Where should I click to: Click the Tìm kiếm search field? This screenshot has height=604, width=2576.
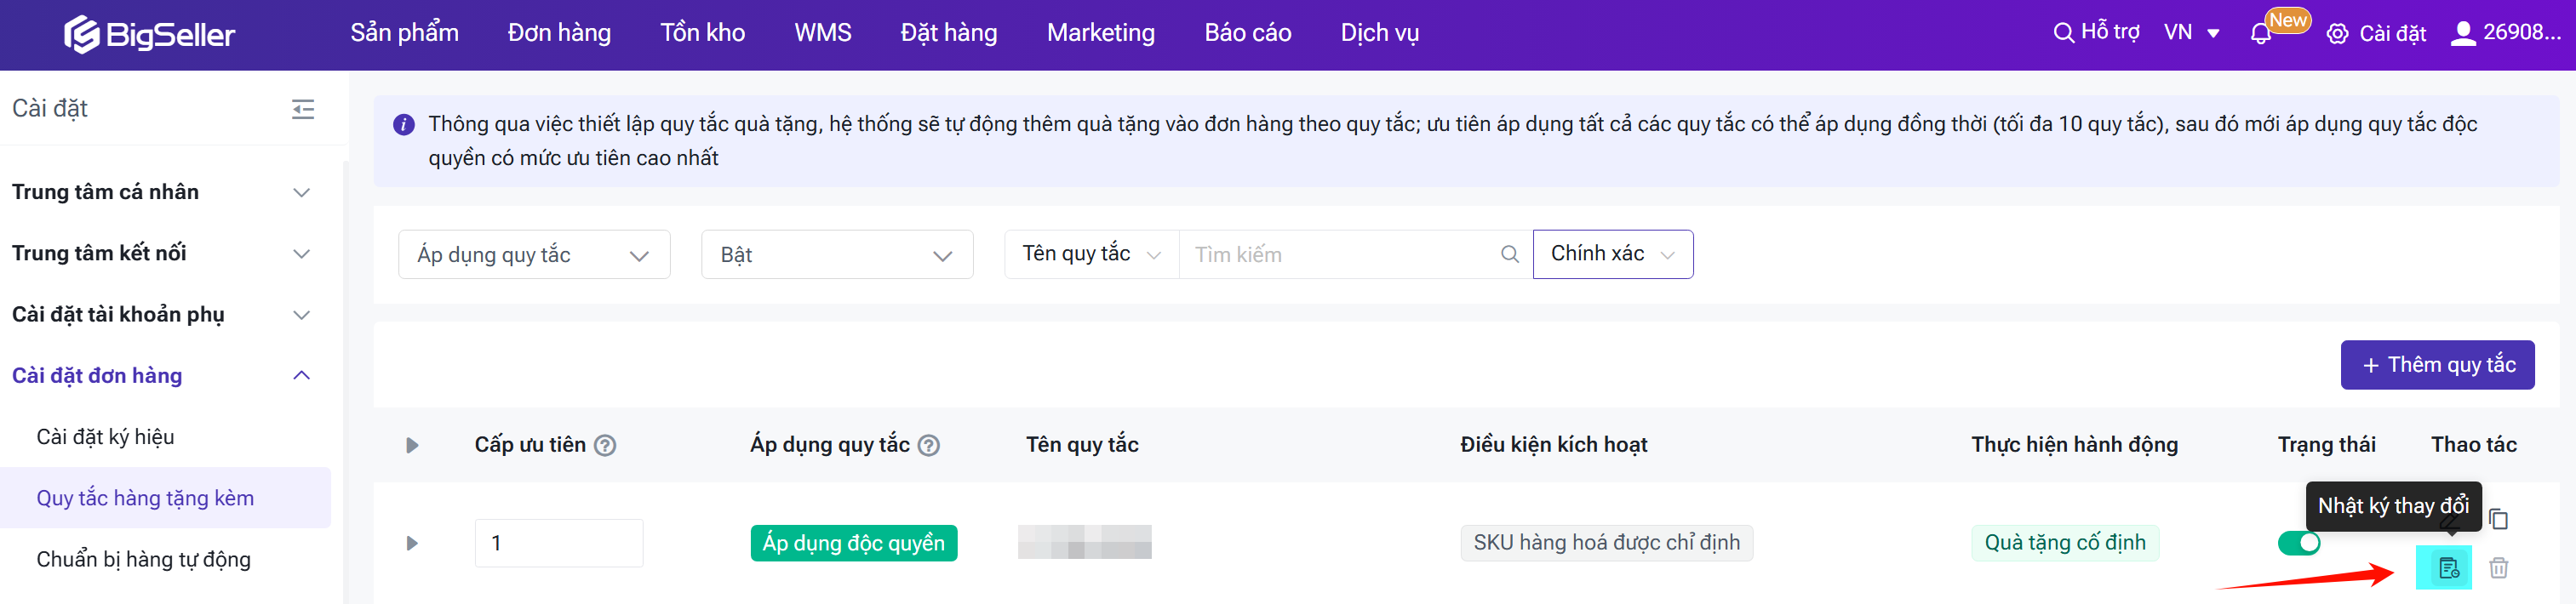tap(1340, 255)
